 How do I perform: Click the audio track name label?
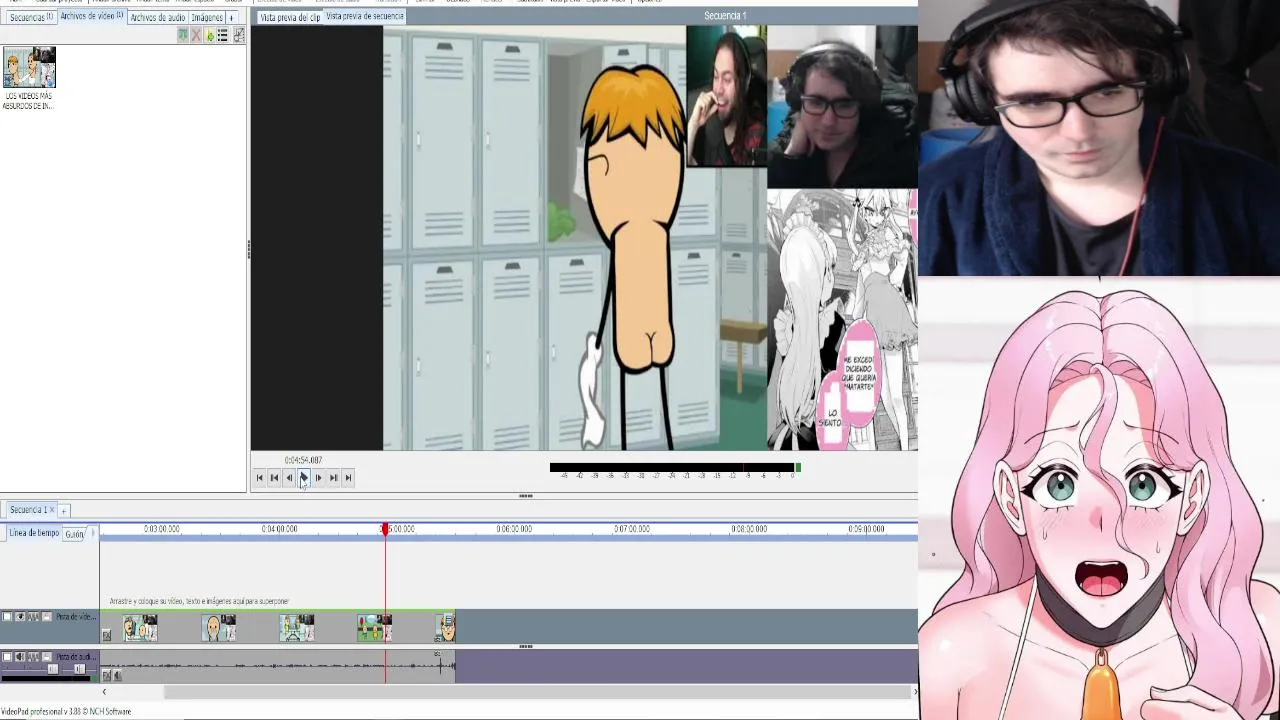(x=76, y=657)
